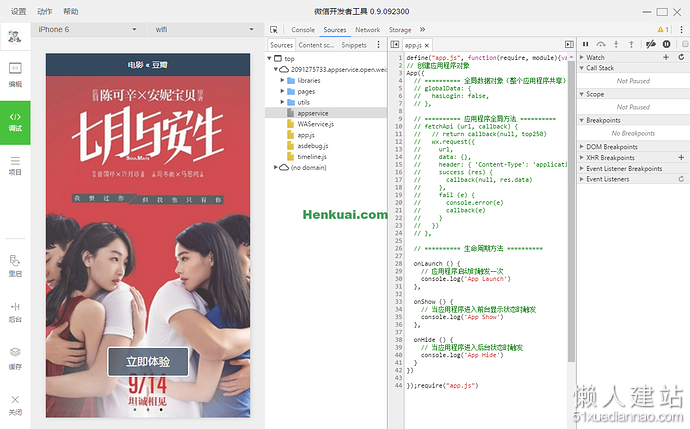The image size is (690, 429).
Task: Click the code editor vertical scrollbar
Action: tap(571, 211)
